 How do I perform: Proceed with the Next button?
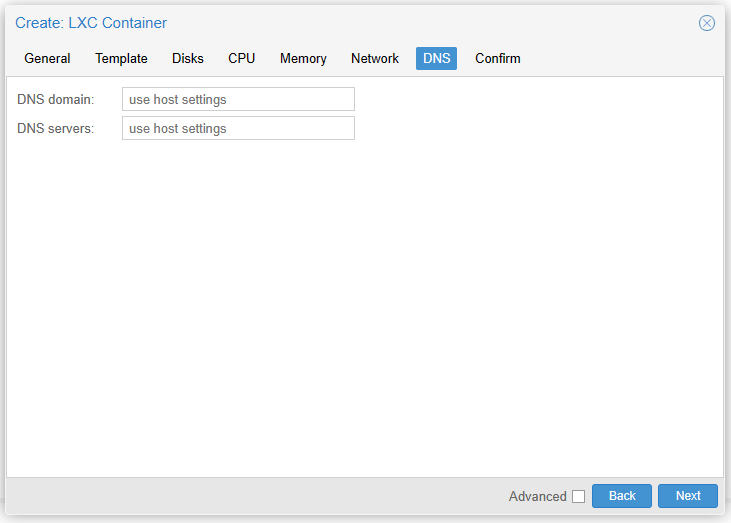coord(687,496)
